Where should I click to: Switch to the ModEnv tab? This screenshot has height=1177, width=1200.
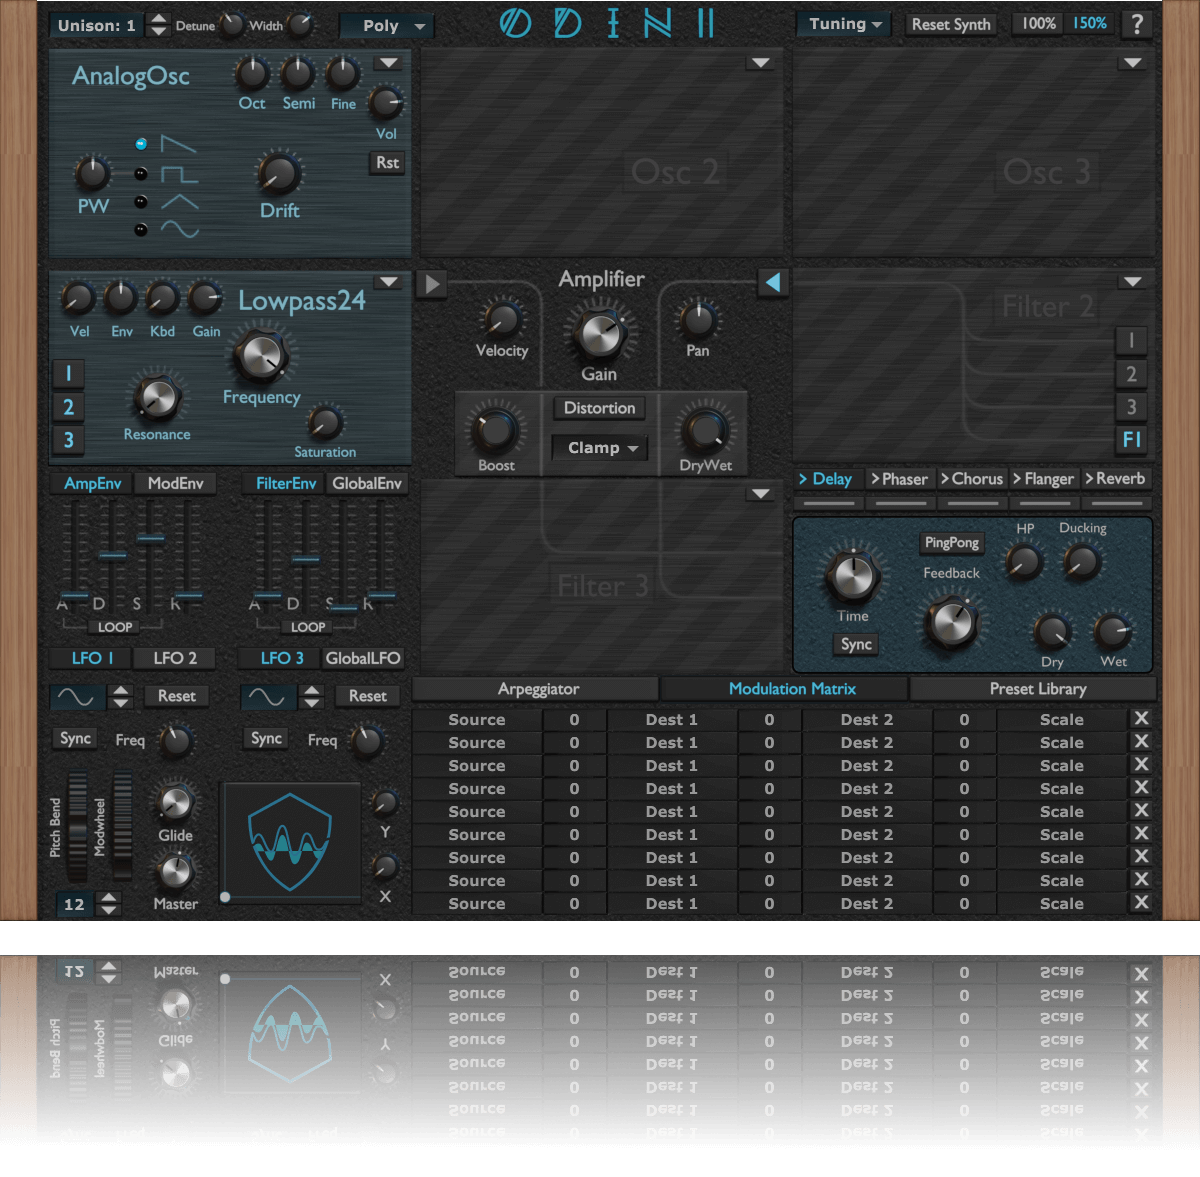[x=175, y=484]
